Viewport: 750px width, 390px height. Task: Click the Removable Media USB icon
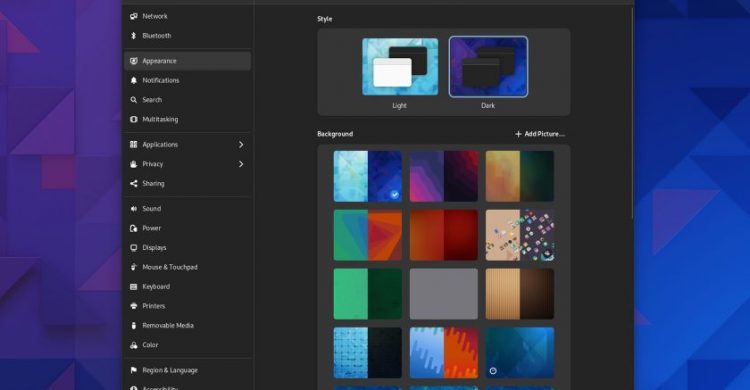133,325
